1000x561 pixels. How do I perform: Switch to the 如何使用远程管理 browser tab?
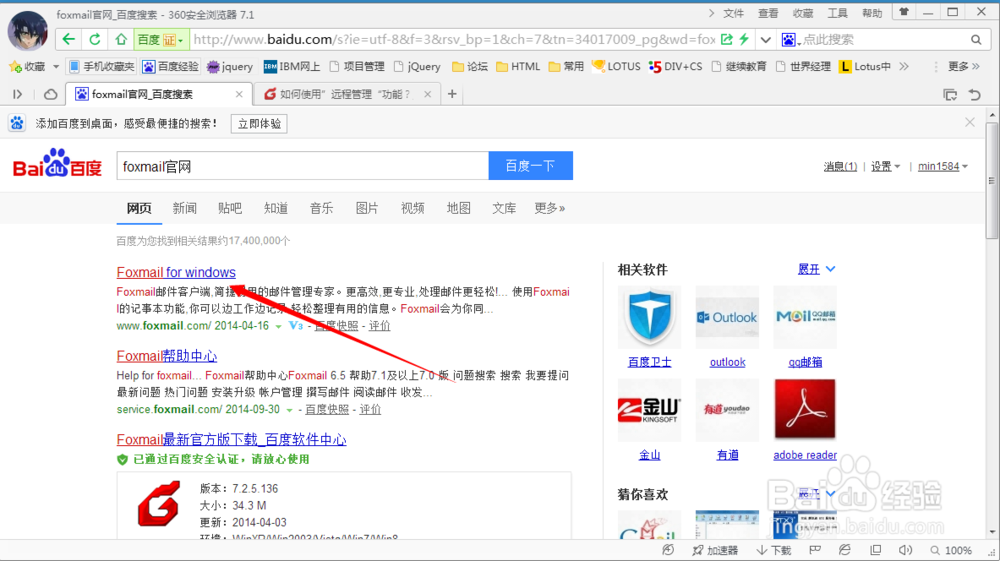(x=345, y=94)
